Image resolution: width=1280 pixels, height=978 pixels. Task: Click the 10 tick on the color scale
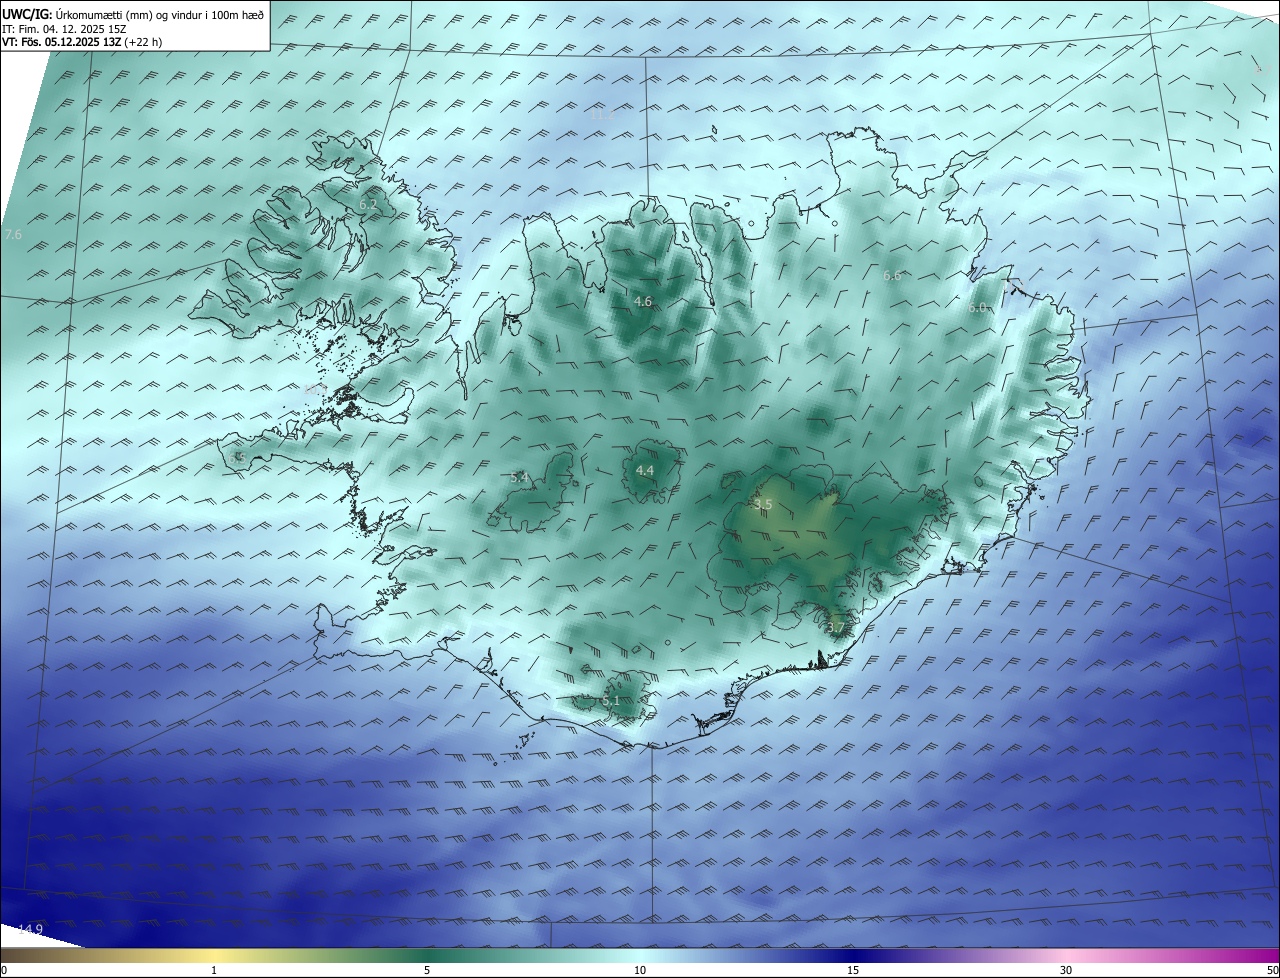coord(640,970)
